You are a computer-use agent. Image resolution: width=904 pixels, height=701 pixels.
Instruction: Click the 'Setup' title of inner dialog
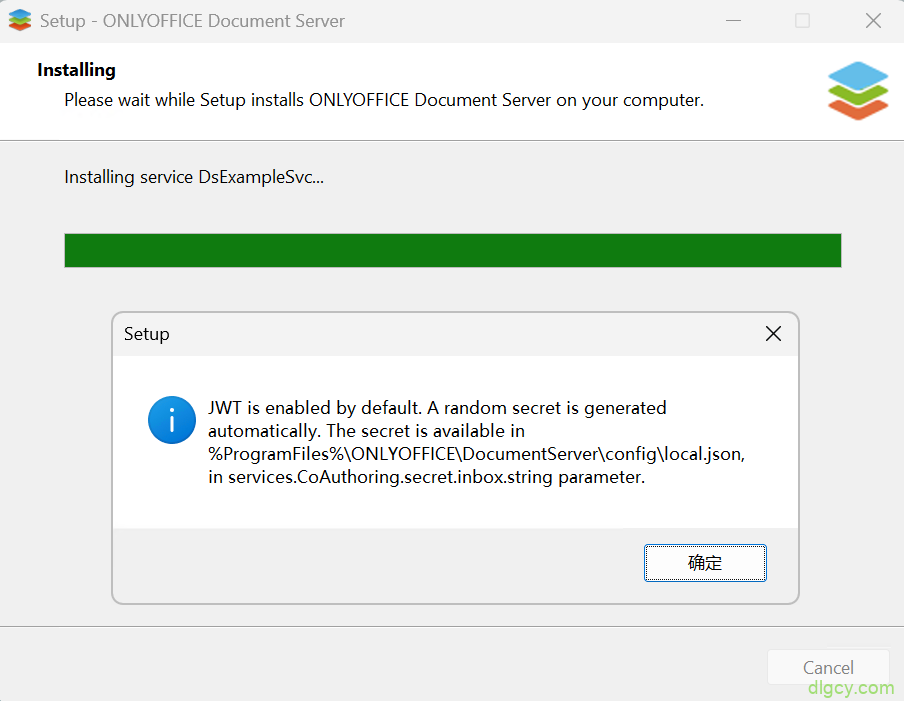pyautogui.click(x=146, y=334)
